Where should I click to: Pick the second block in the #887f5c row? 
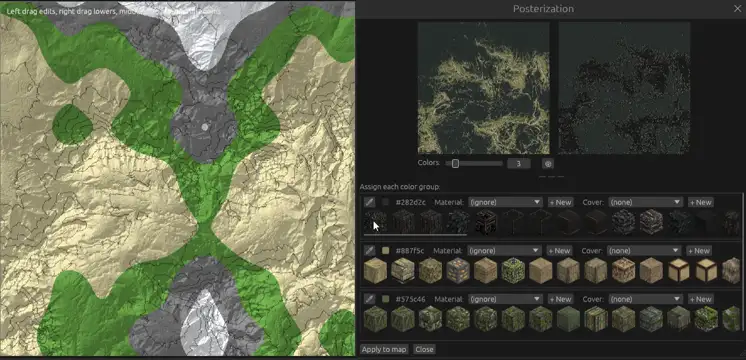[x=403, y=270]
